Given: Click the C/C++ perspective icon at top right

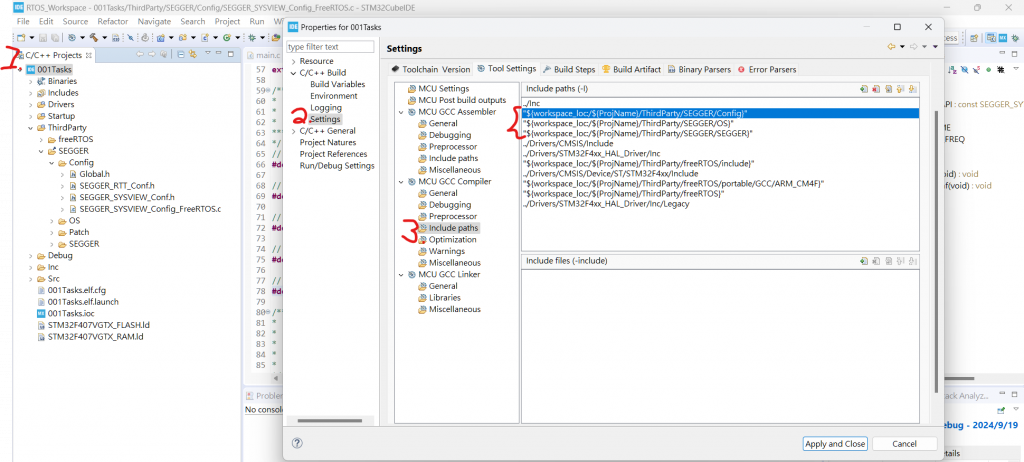Looking at the screenshot, I should (991, 38).
